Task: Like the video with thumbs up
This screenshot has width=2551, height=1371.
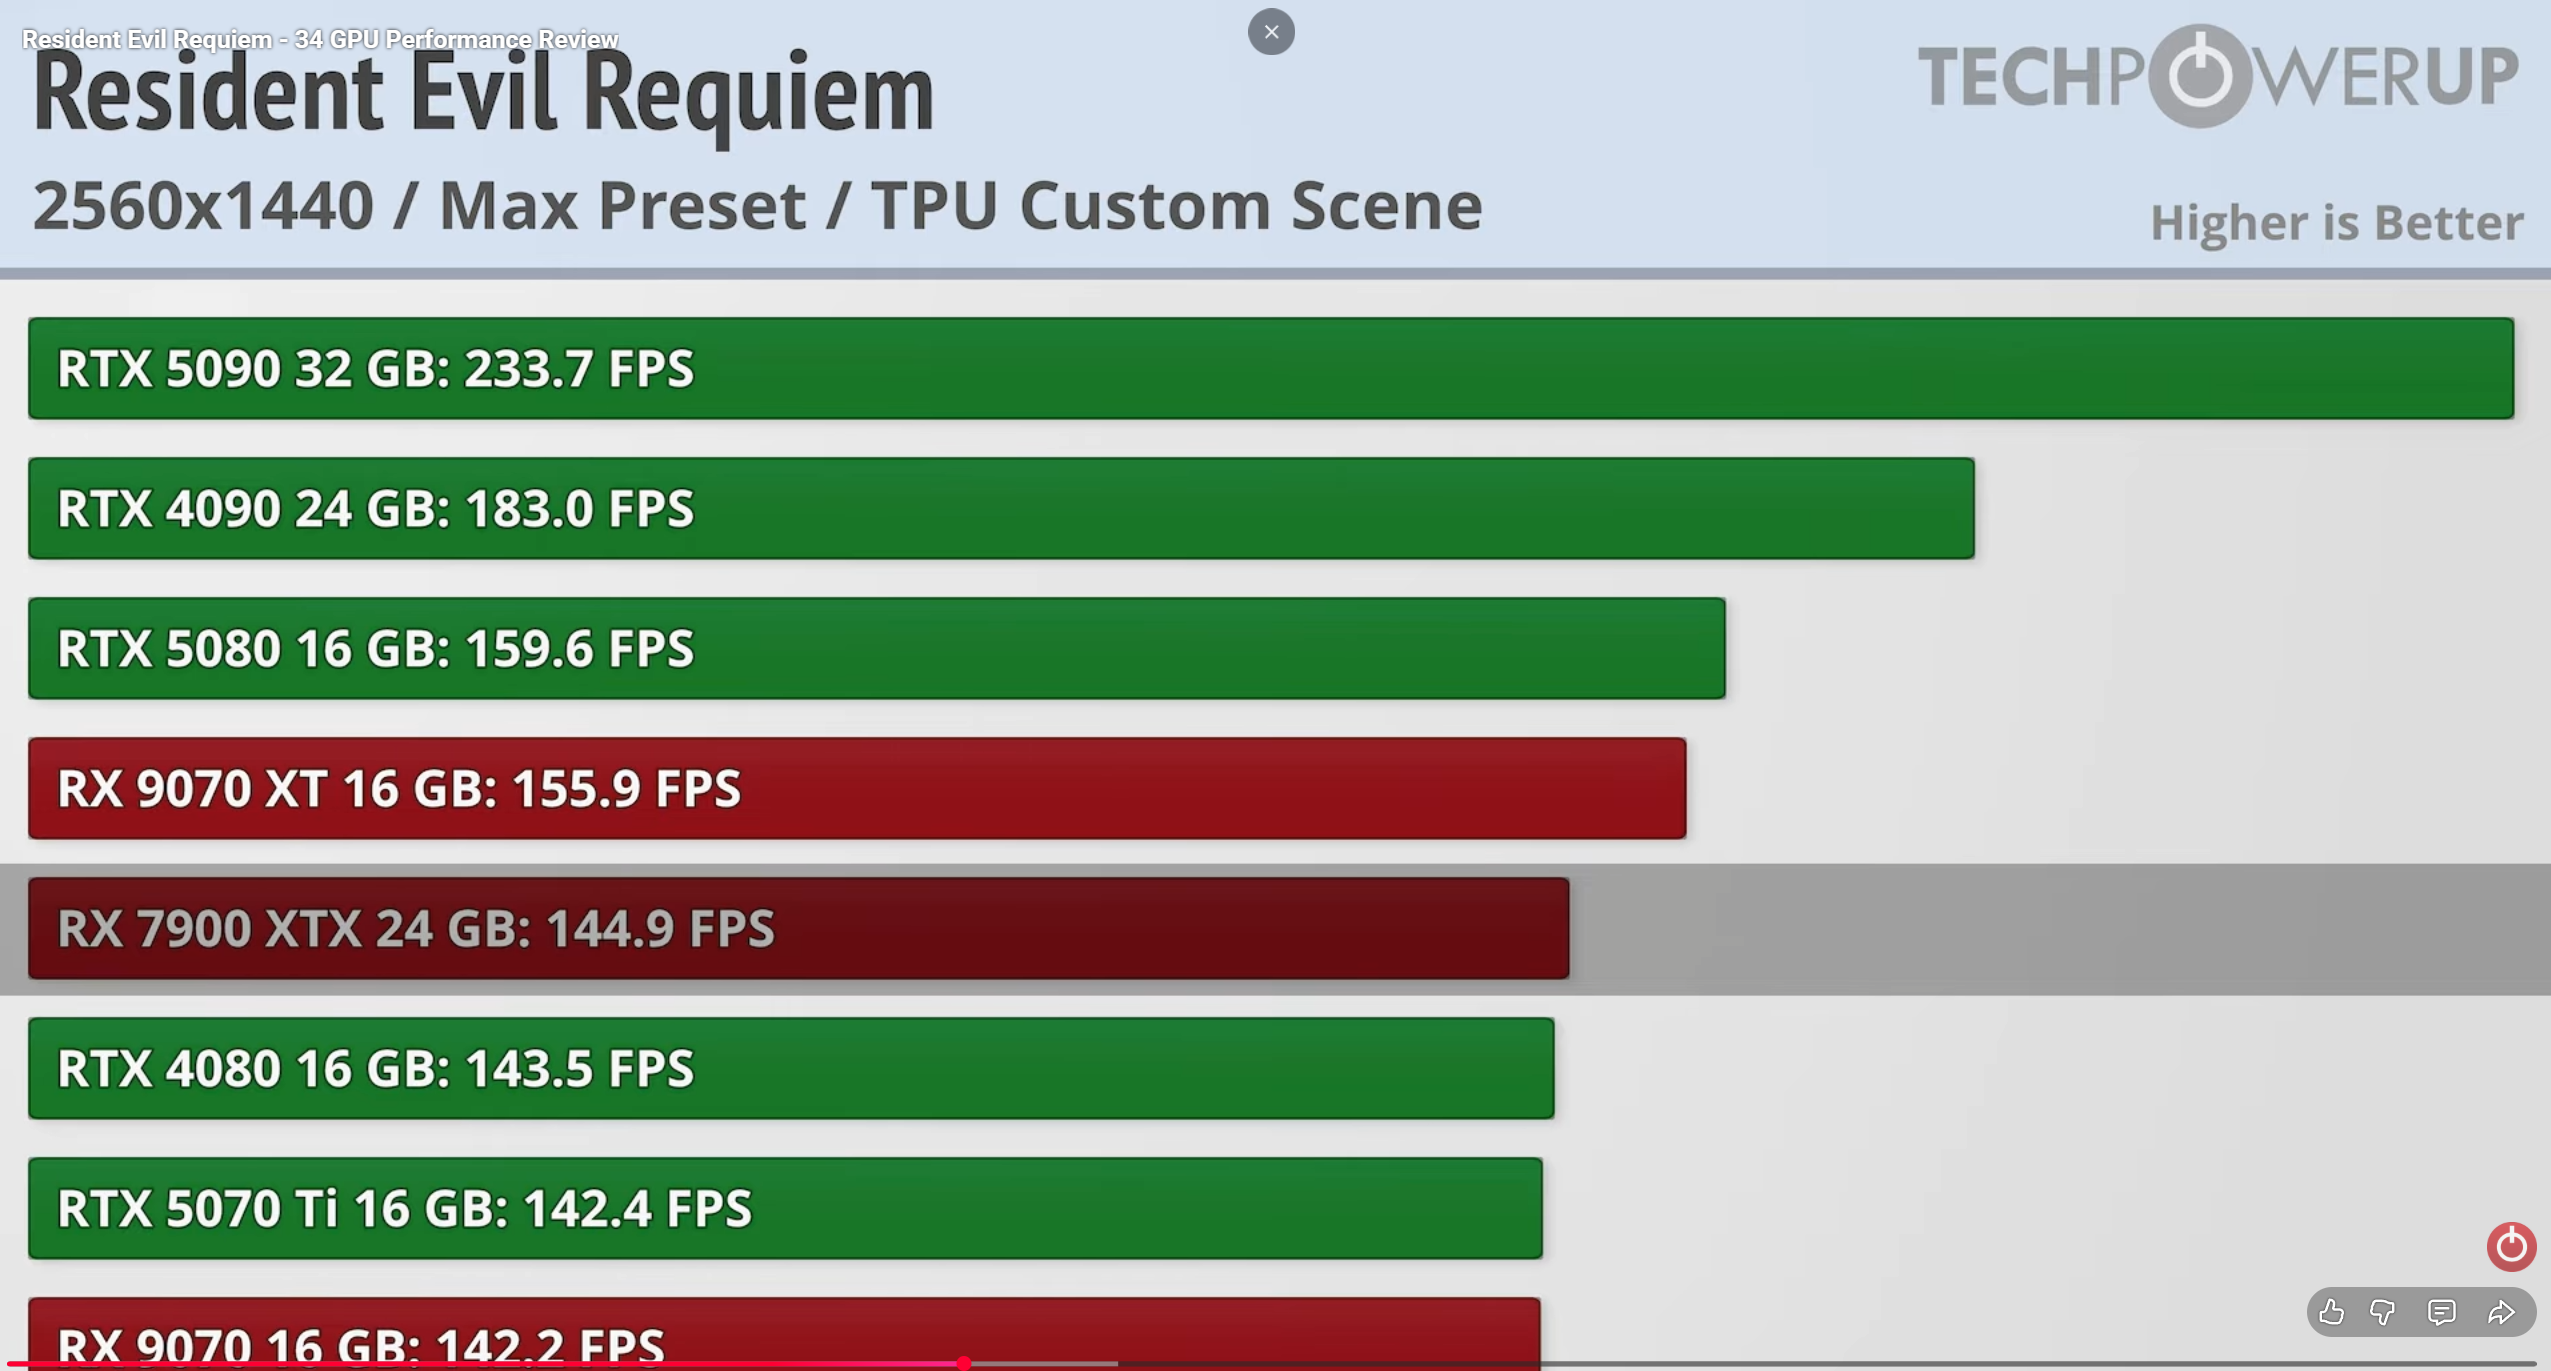Action: point(2332,1312)
